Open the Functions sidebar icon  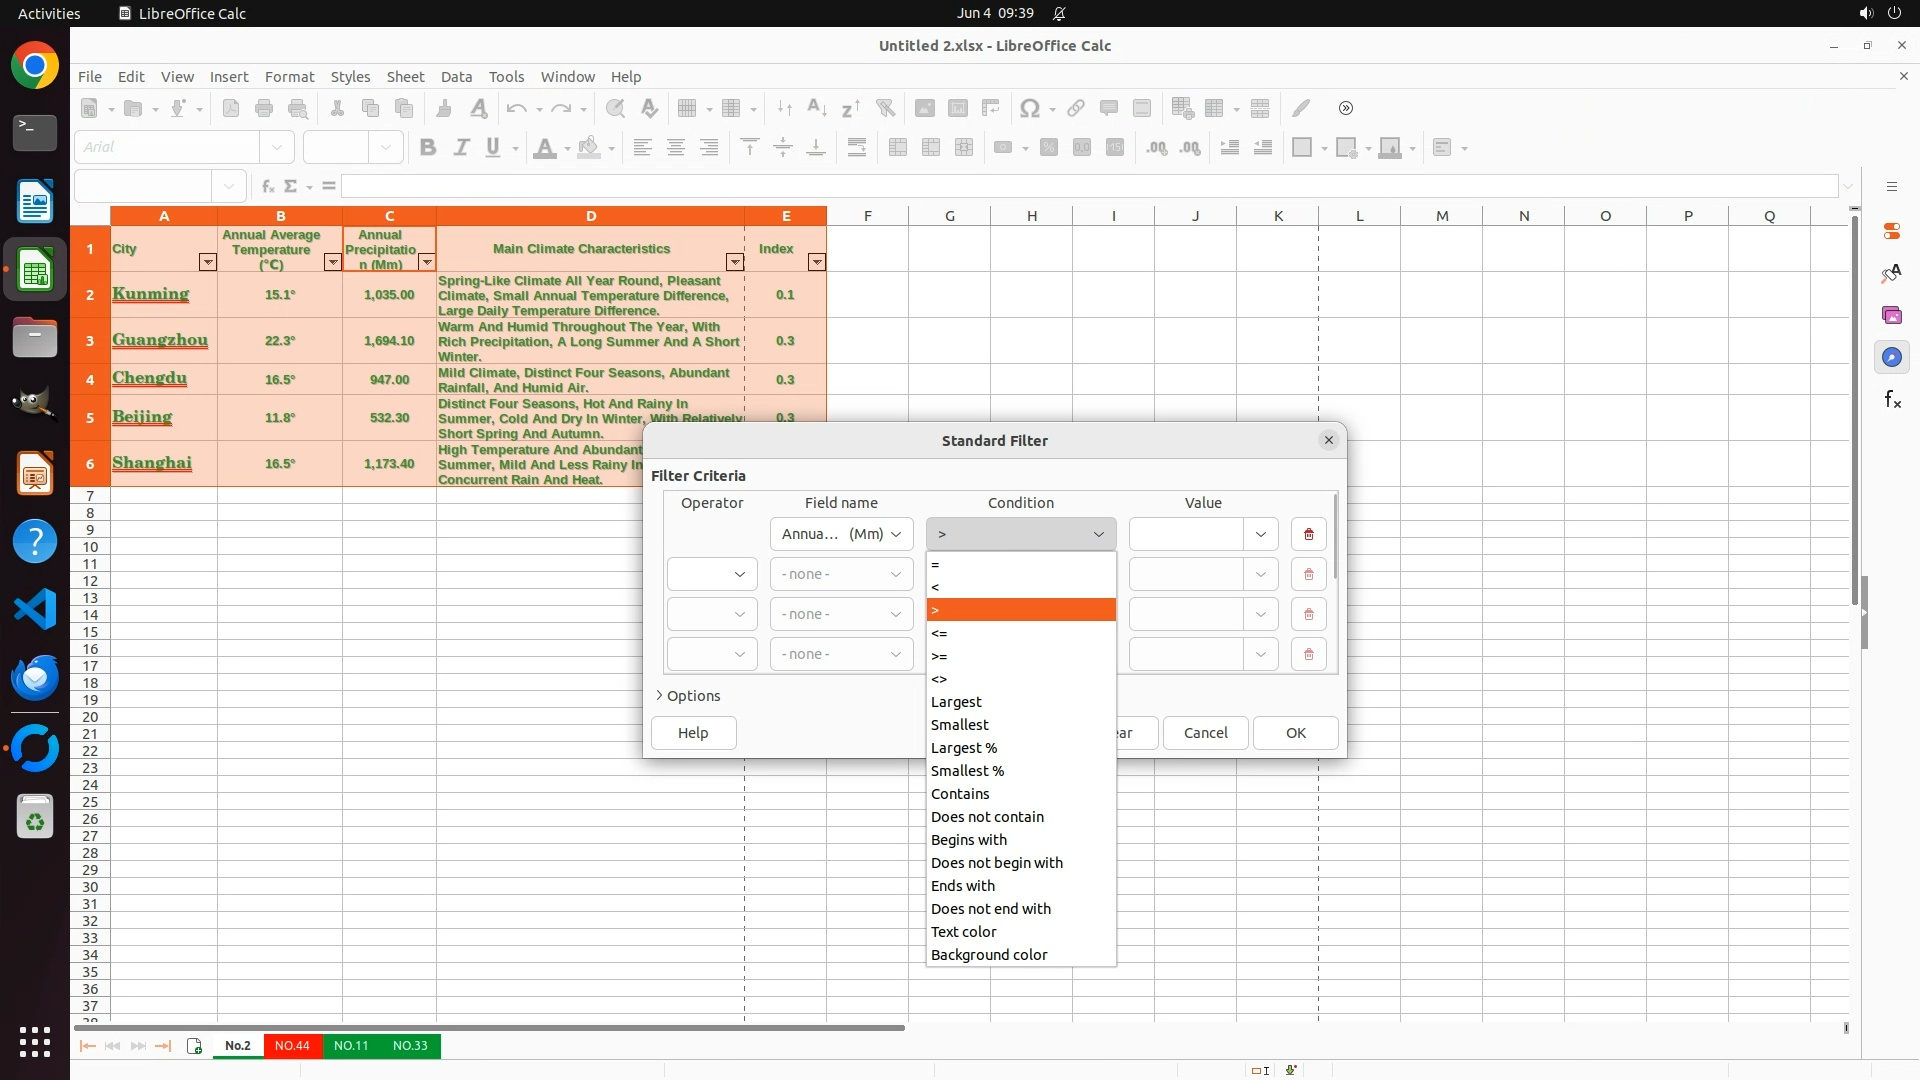pos(1892,400)
